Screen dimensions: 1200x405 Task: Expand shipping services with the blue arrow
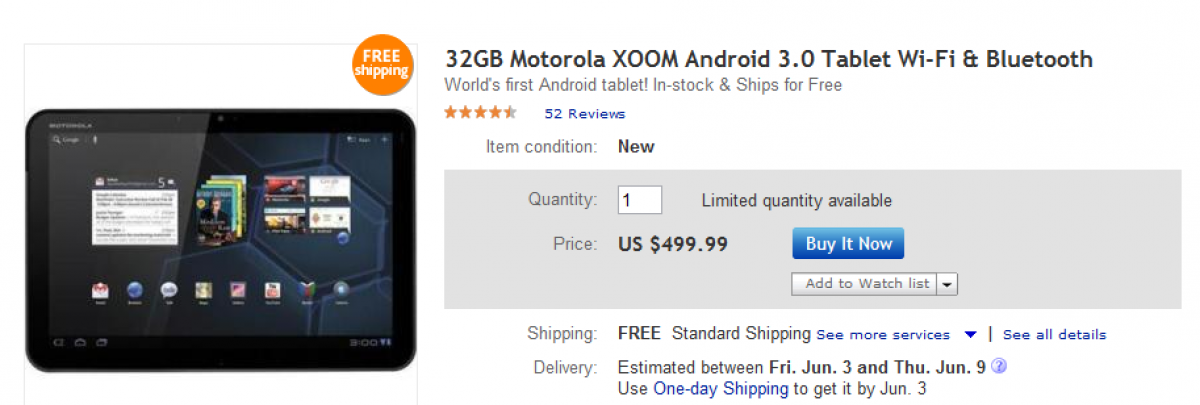click(970, 335)
